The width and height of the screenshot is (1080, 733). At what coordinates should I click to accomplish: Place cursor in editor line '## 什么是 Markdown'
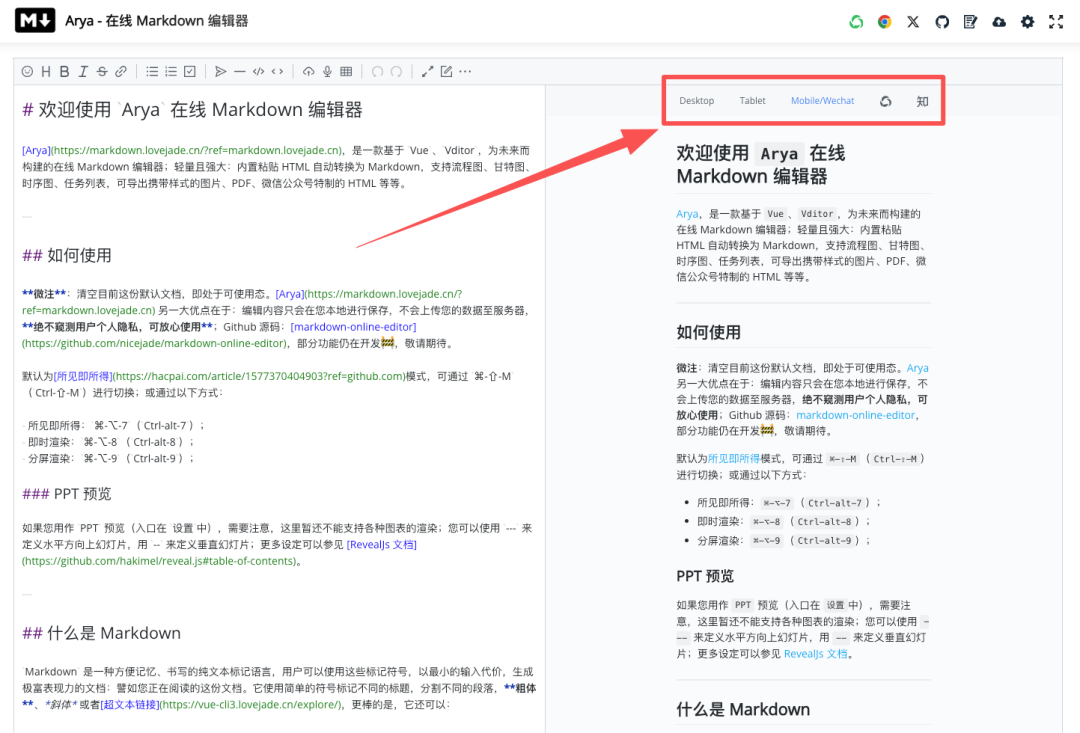coord(101,633)
